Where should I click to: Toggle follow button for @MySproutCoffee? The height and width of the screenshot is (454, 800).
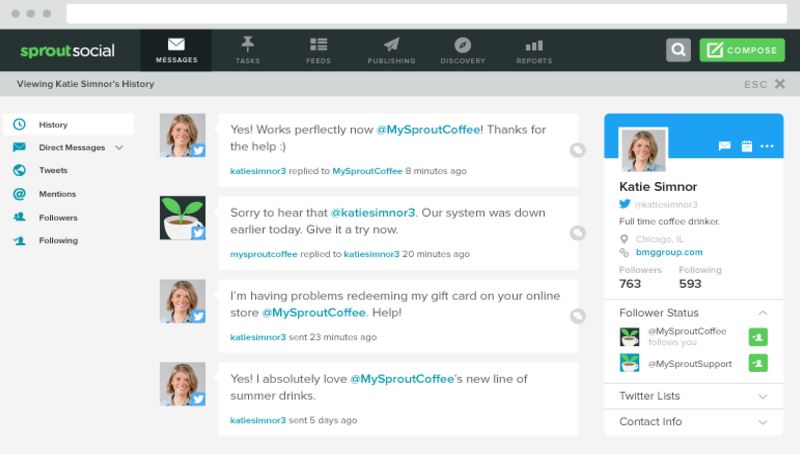758,337
